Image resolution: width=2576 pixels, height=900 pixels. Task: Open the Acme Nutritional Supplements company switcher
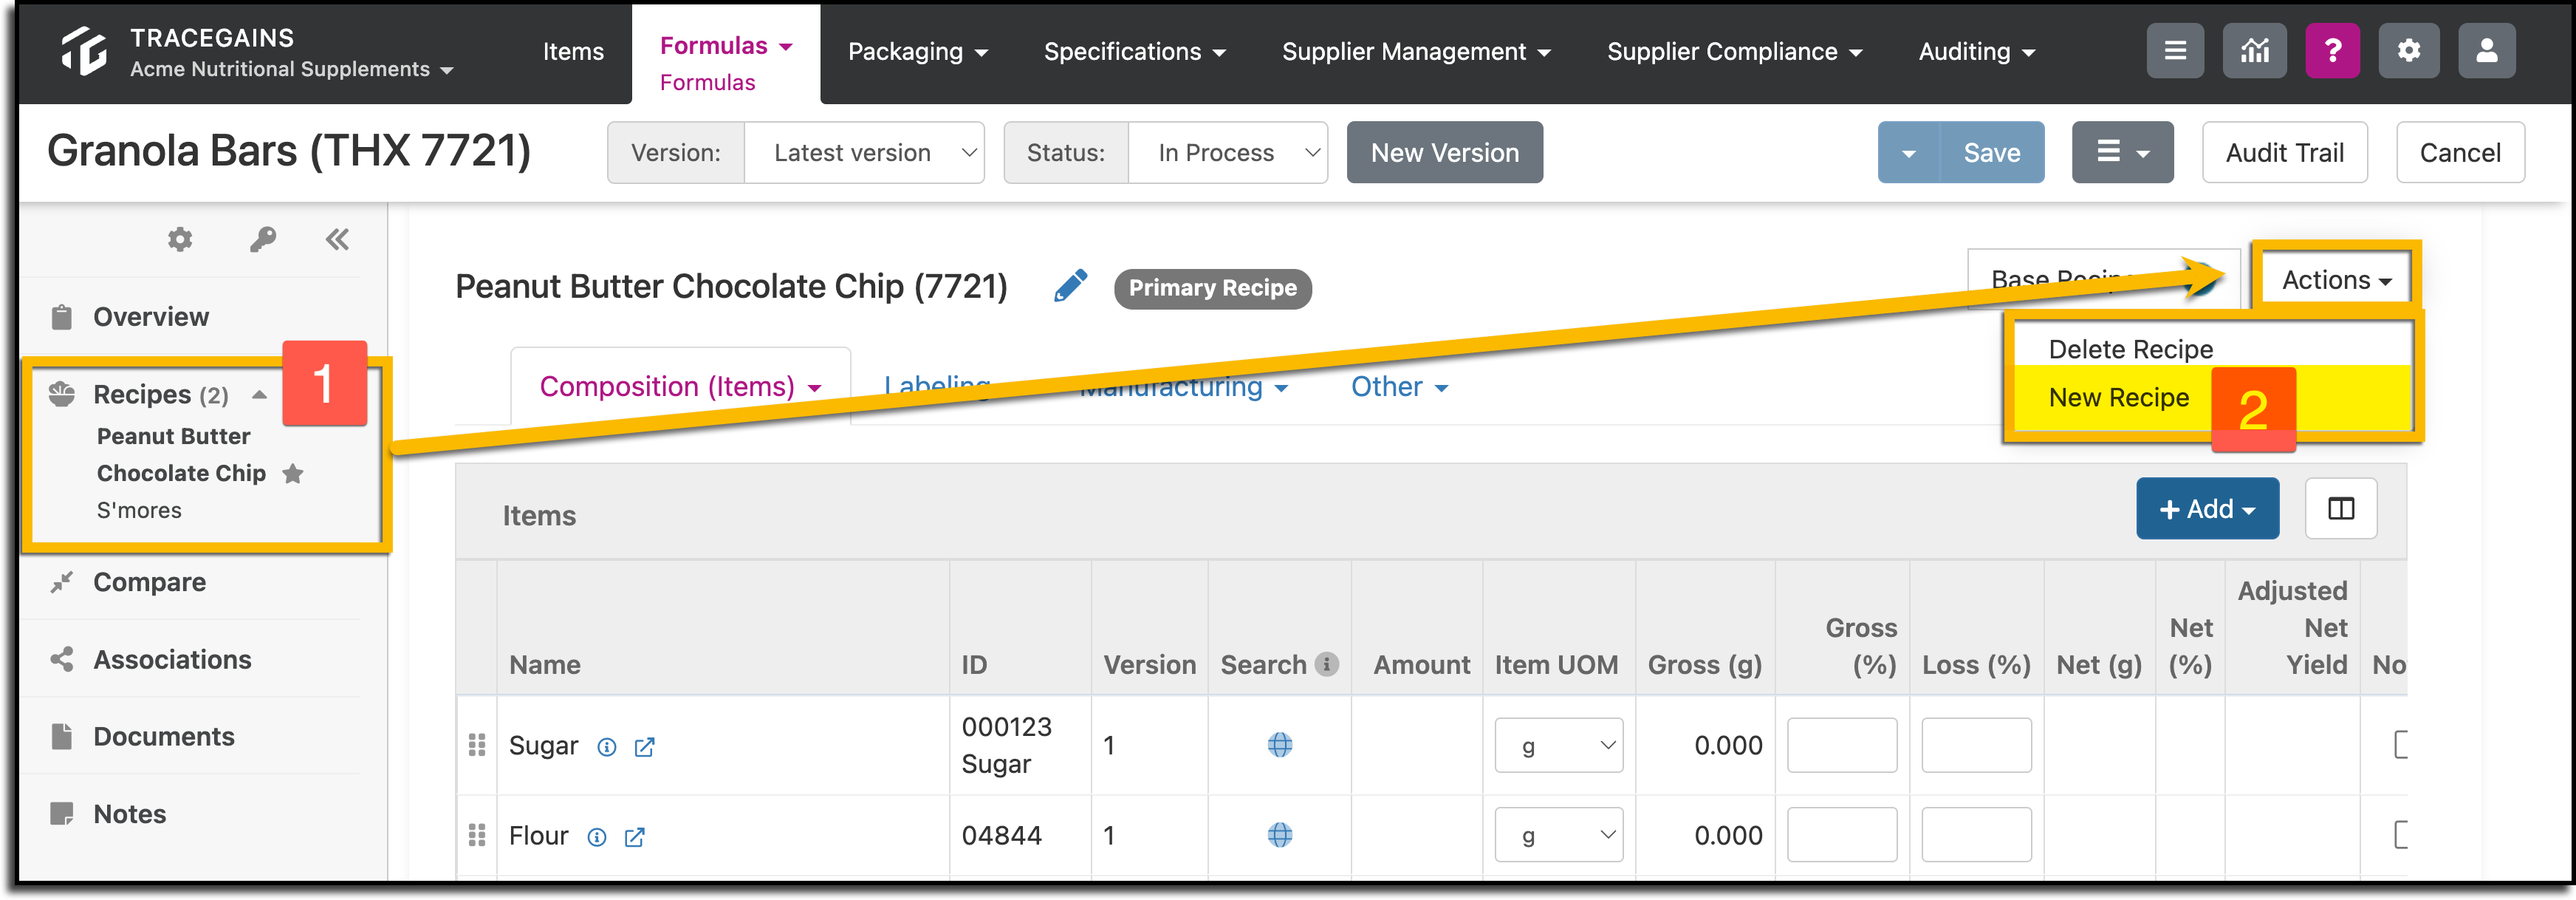pos(291,69)
